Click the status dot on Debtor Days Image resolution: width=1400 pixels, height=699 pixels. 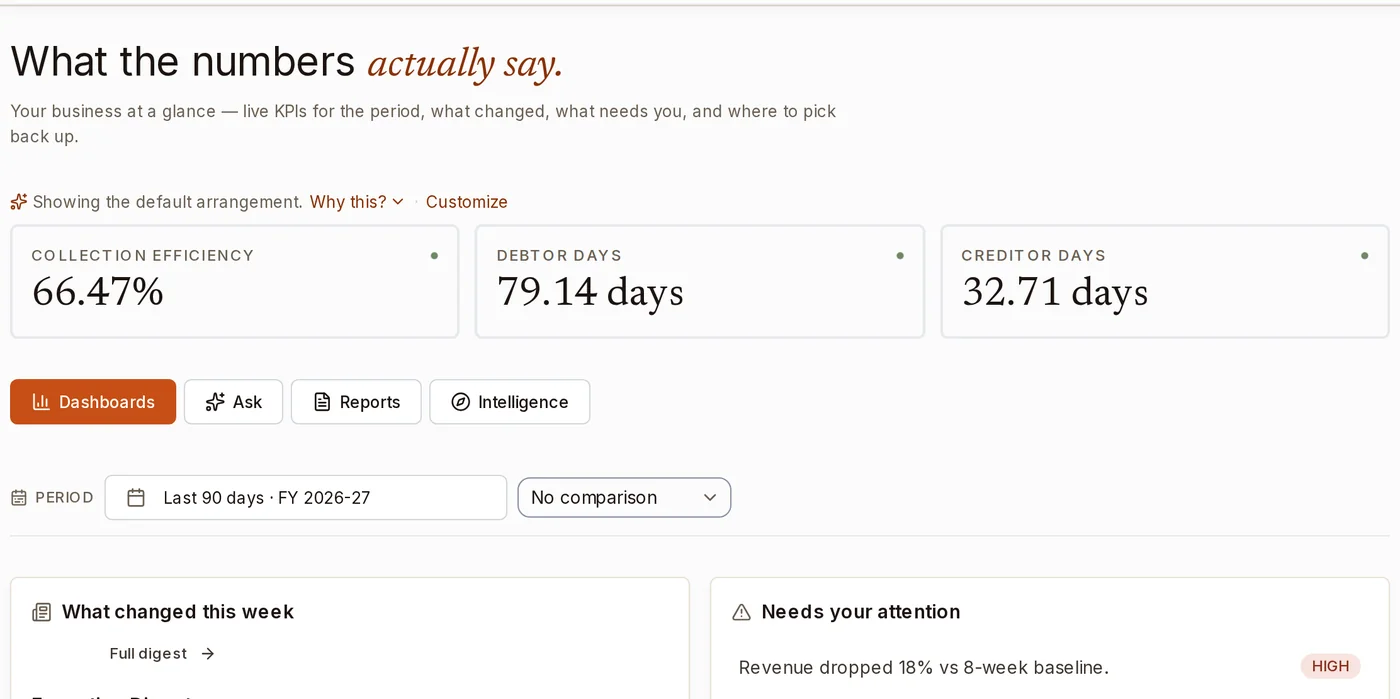[x=900, y=256]
